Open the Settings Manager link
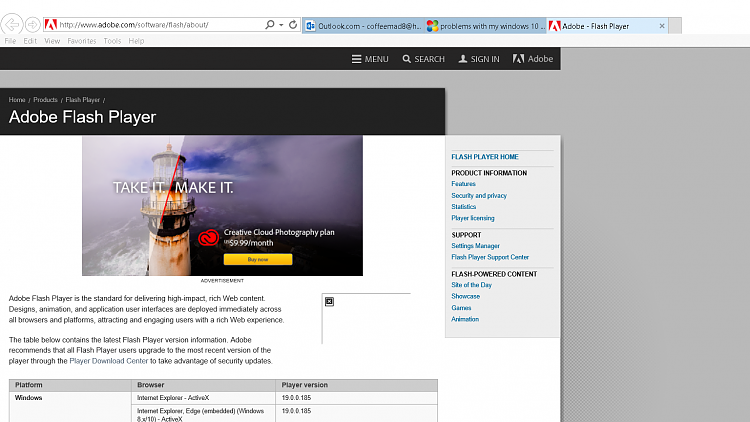 475,246
